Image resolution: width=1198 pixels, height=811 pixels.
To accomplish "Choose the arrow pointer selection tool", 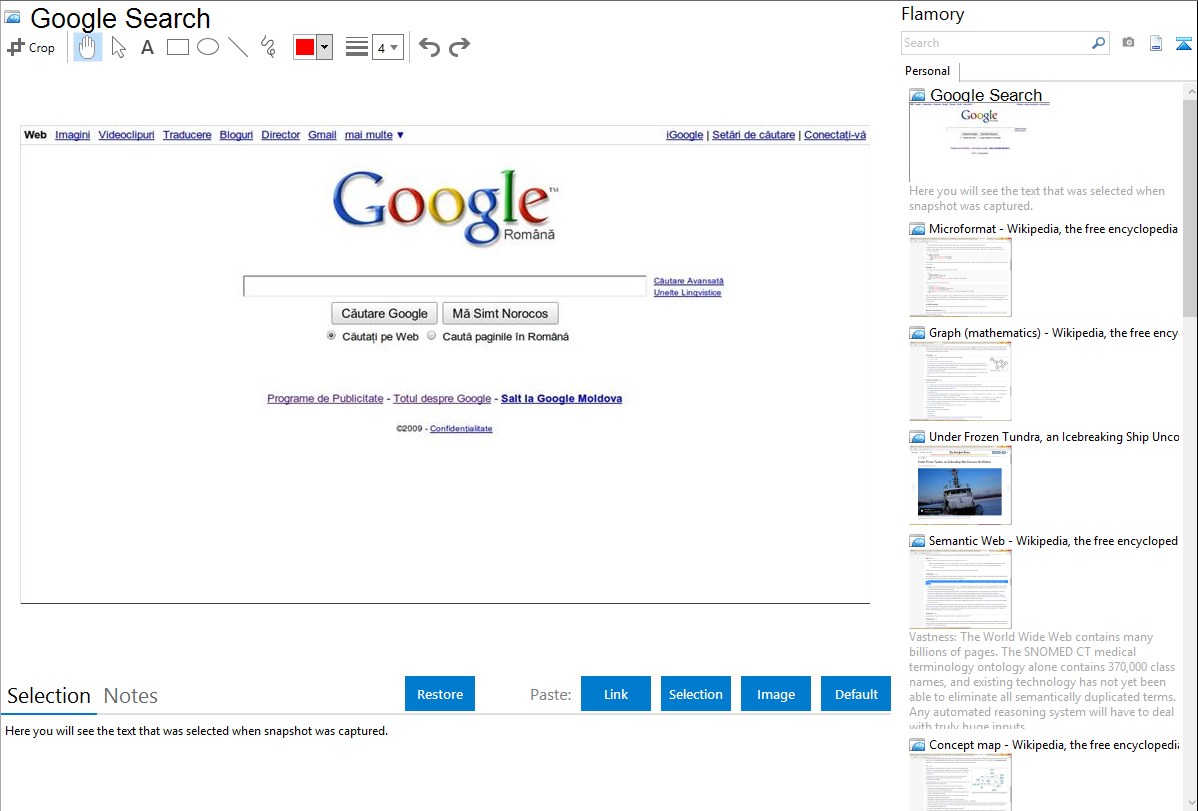I will pos(118,47).
